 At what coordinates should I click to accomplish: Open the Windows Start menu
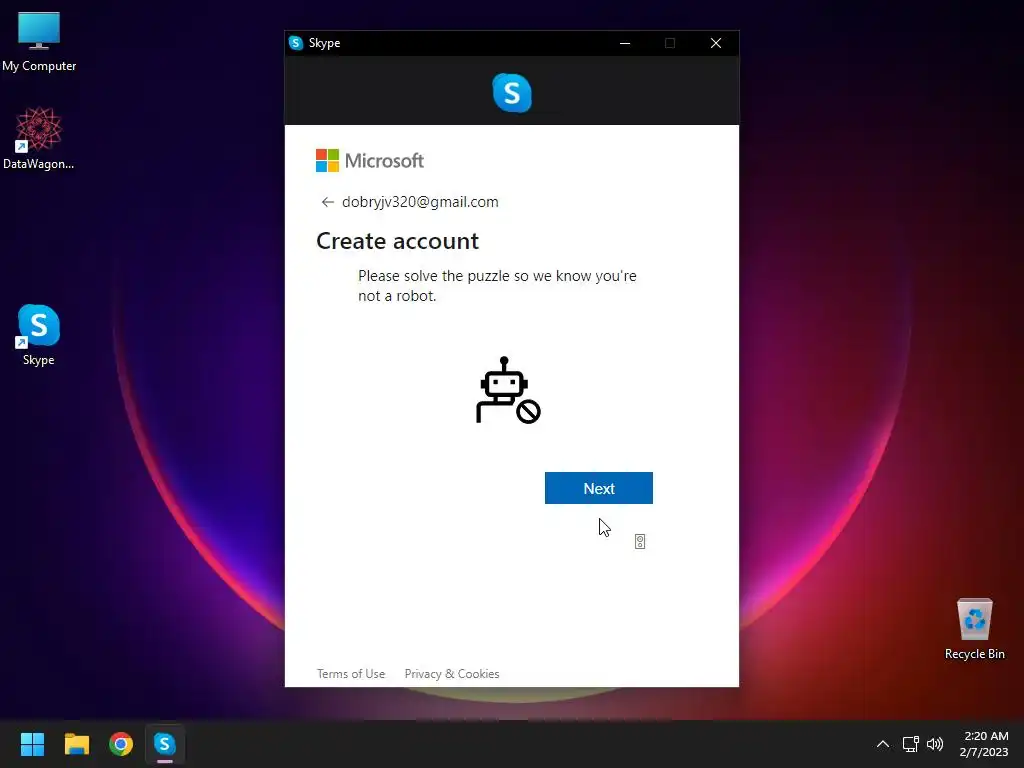click(32, 744)
